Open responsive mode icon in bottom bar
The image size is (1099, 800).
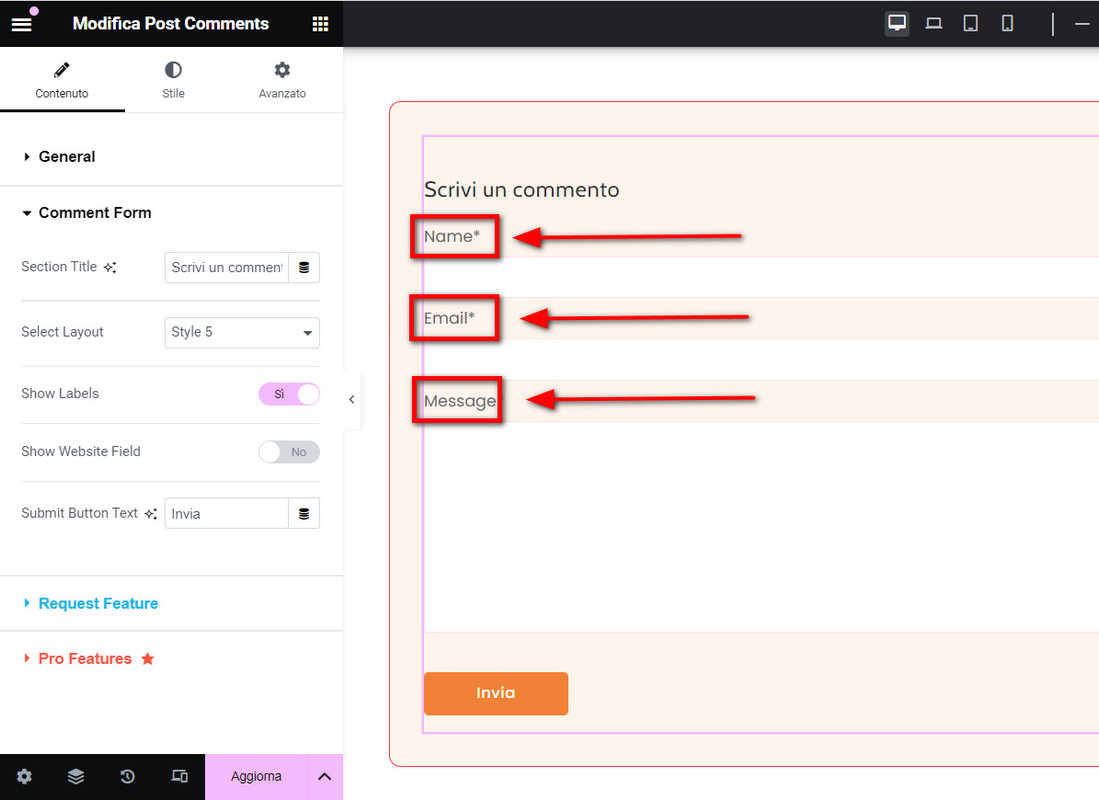[x=179, y=777]
